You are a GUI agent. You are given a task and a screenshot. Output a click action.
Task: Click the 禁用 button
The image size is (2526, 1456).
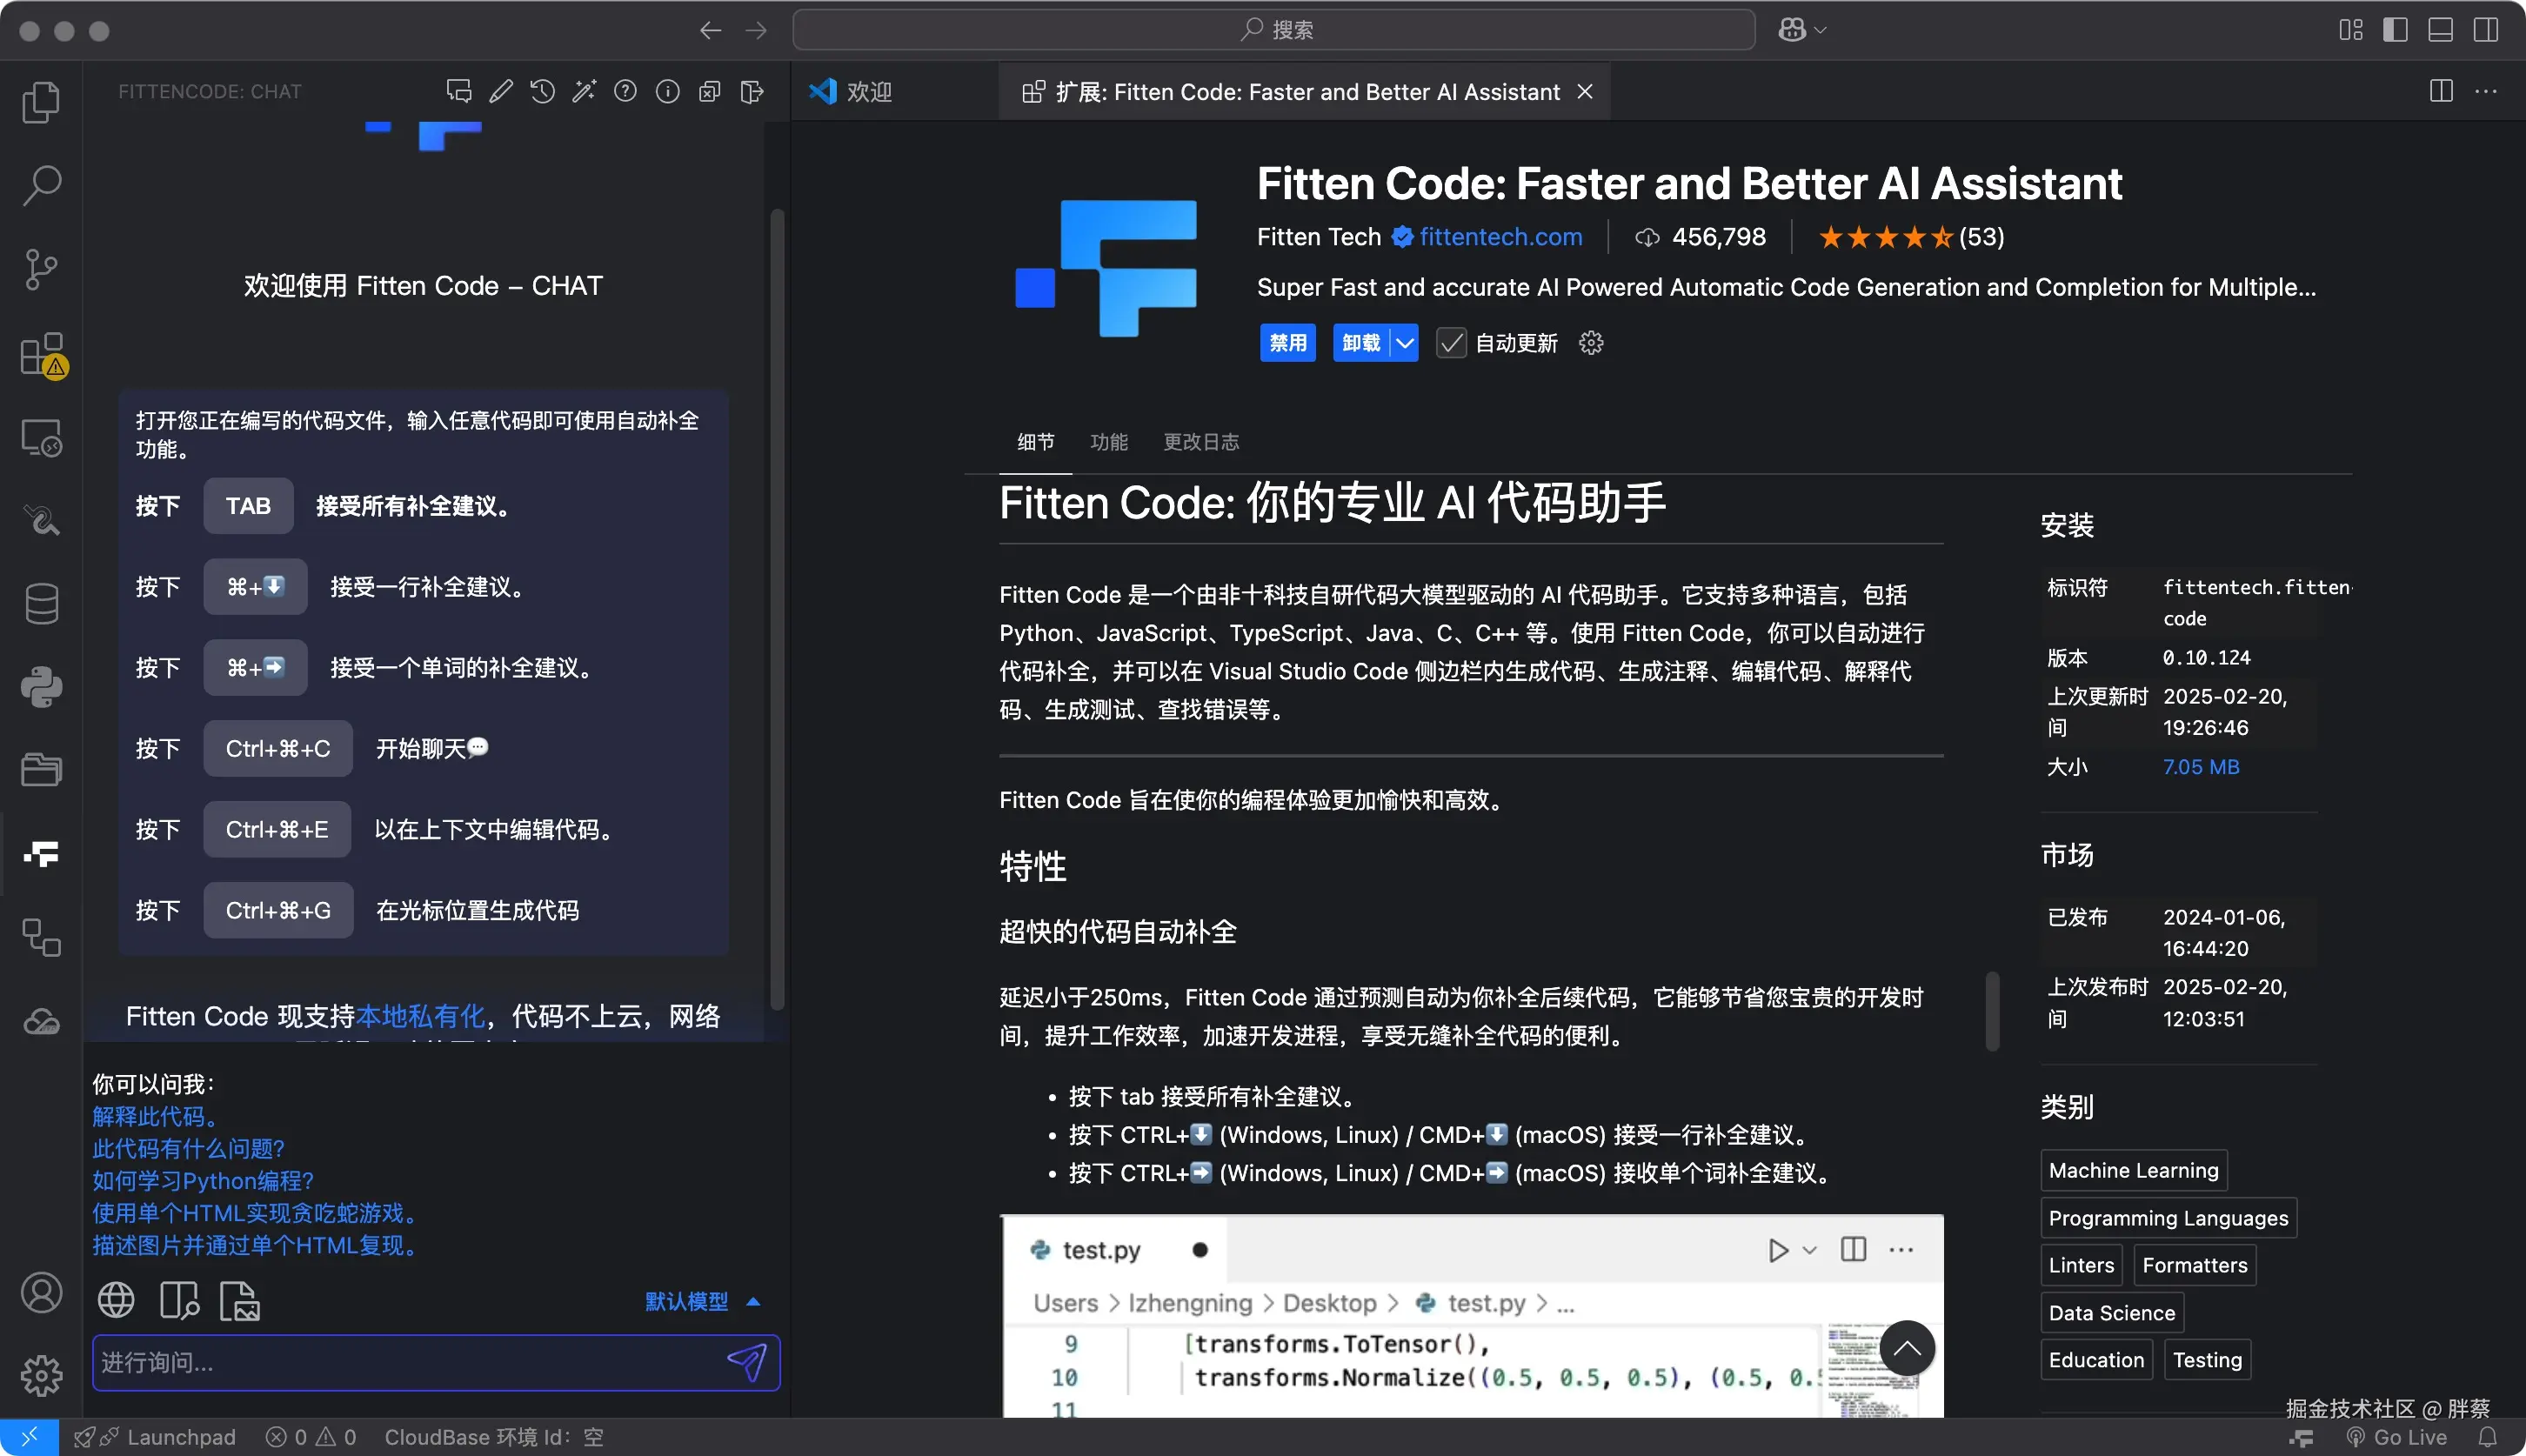point(1287,343)
